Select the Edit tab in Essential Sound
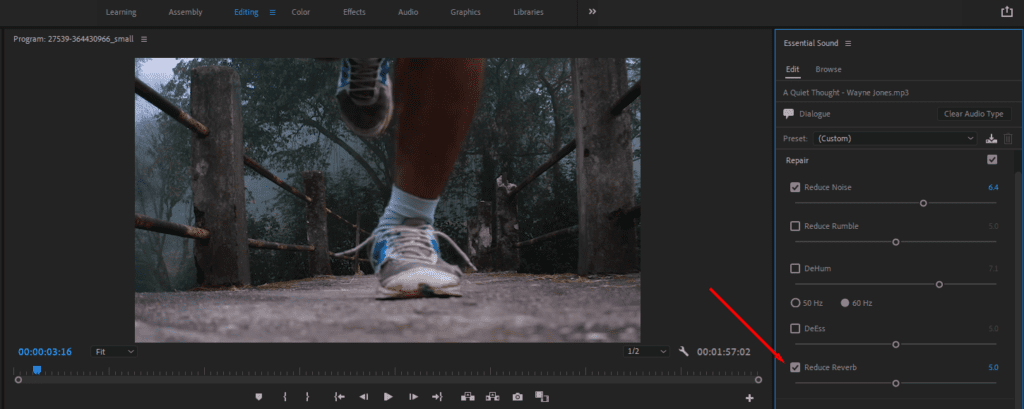The width and height of the screenshot is (1024, 409). (x=792, y=69)
